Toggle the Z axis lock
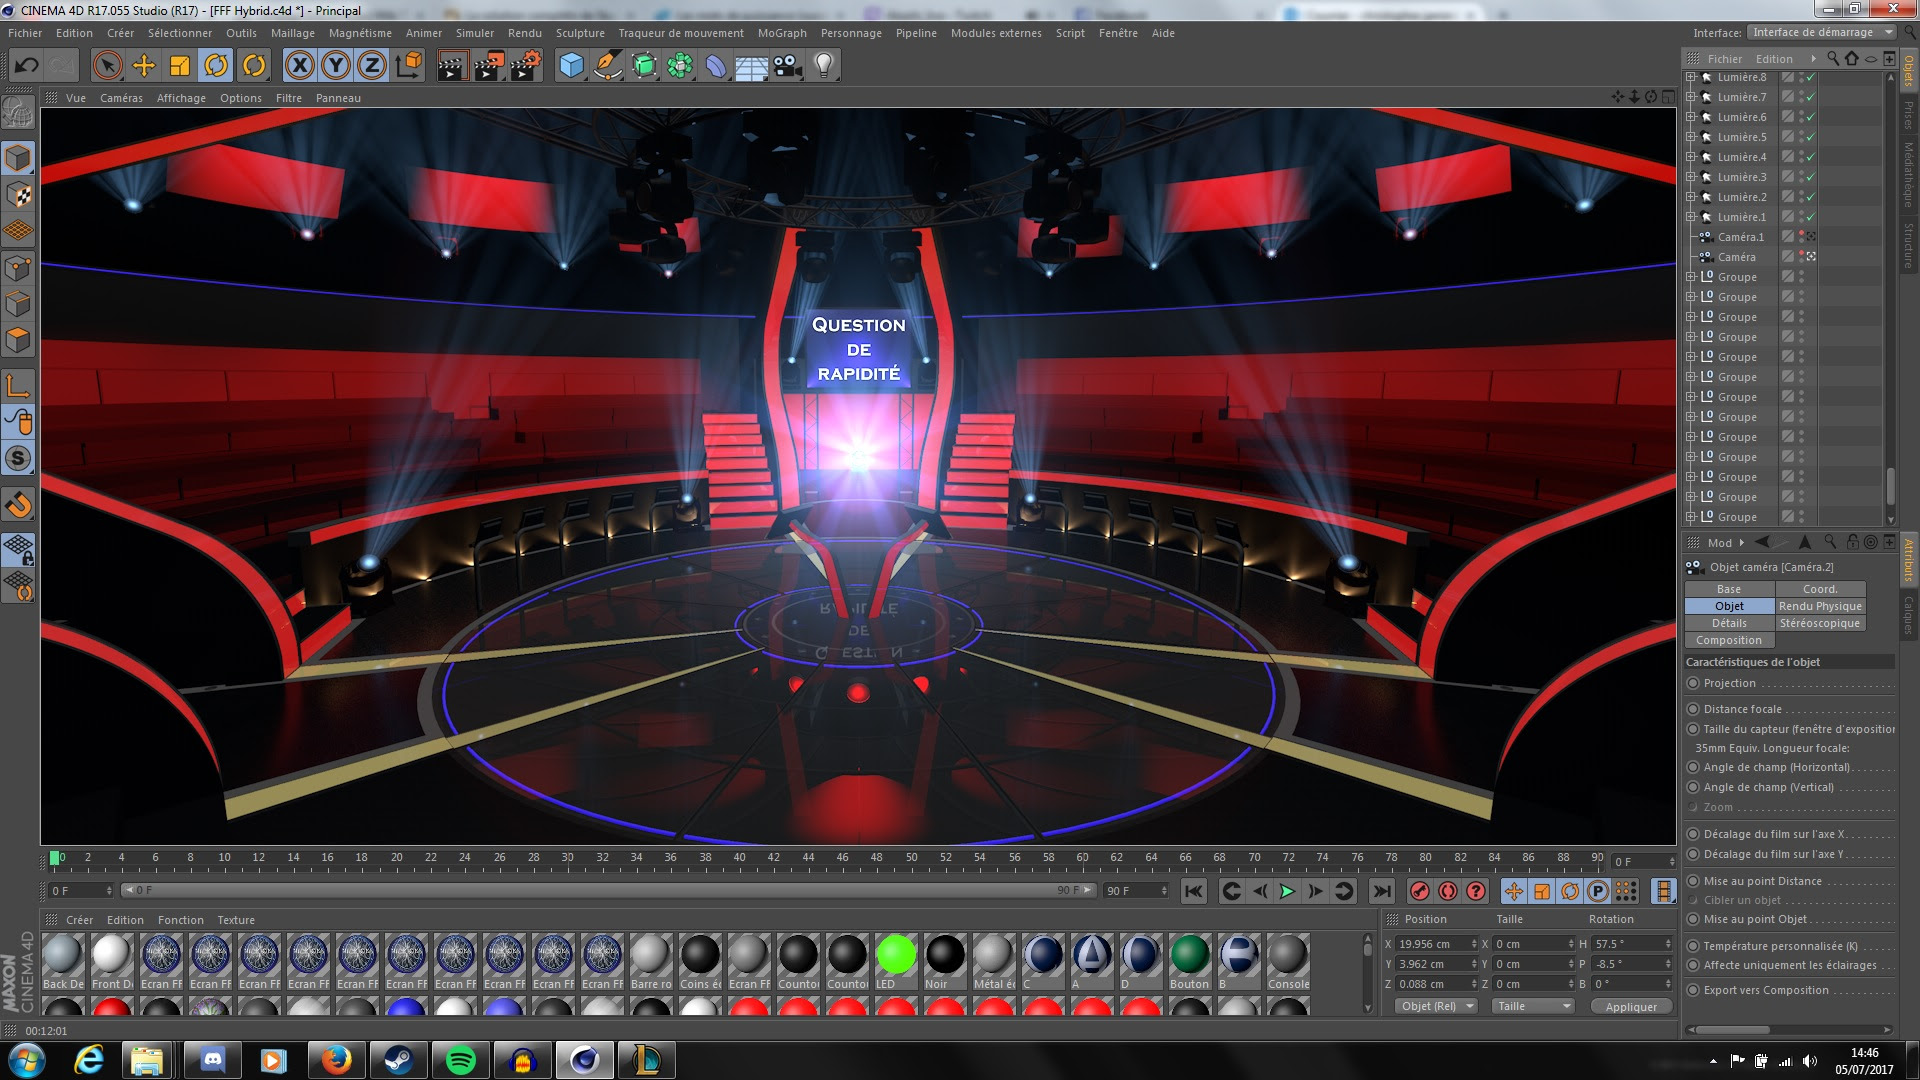The width and height of the screenshot is (1920, 1080). tap(372, 66)
